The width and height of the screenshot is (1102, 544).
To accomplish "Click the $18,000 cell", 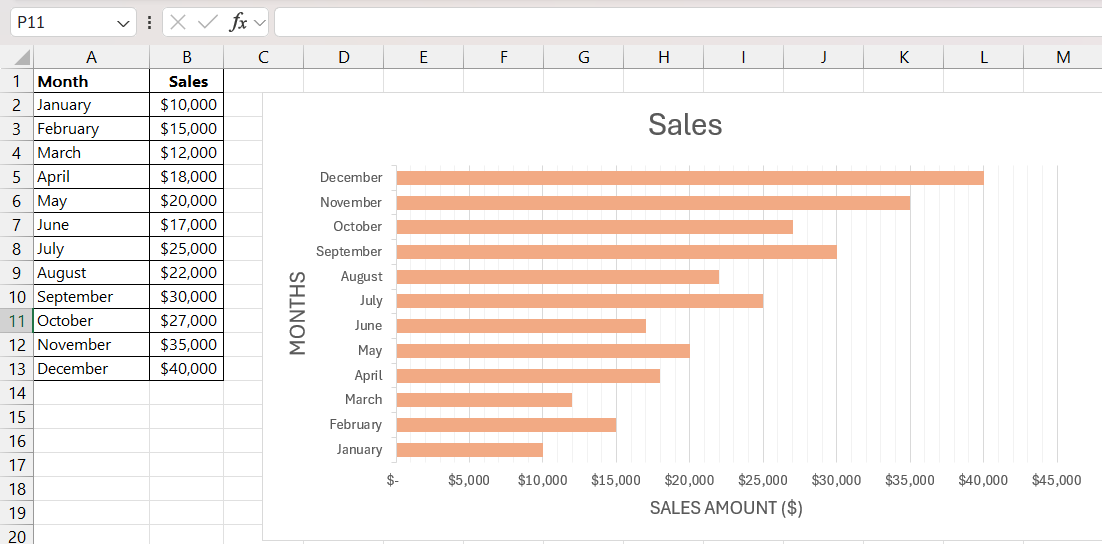I will pyautogui.click(x=186, y=176).
